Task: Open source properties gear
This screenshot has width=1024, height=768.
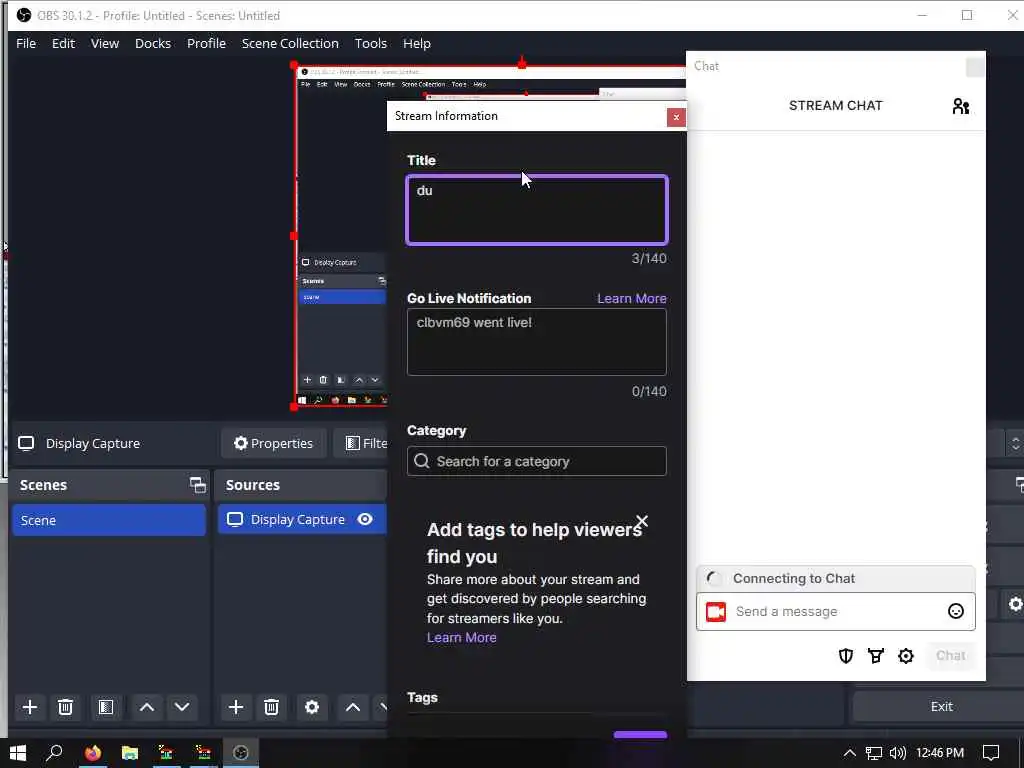Action: coord(312,707)
